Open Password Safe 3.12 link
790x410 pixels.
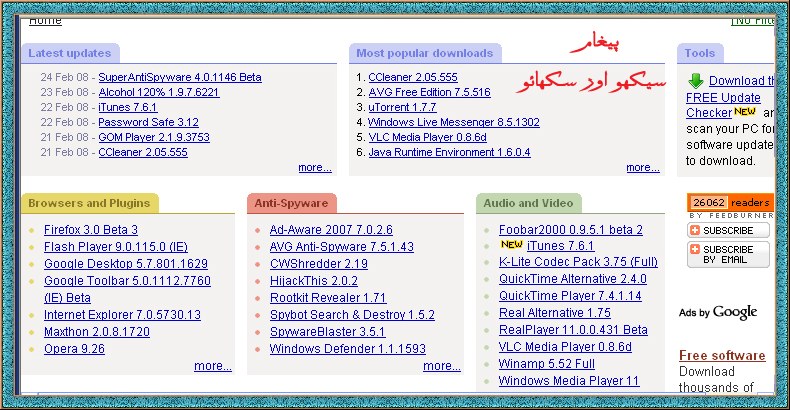(x=148, y=122)
